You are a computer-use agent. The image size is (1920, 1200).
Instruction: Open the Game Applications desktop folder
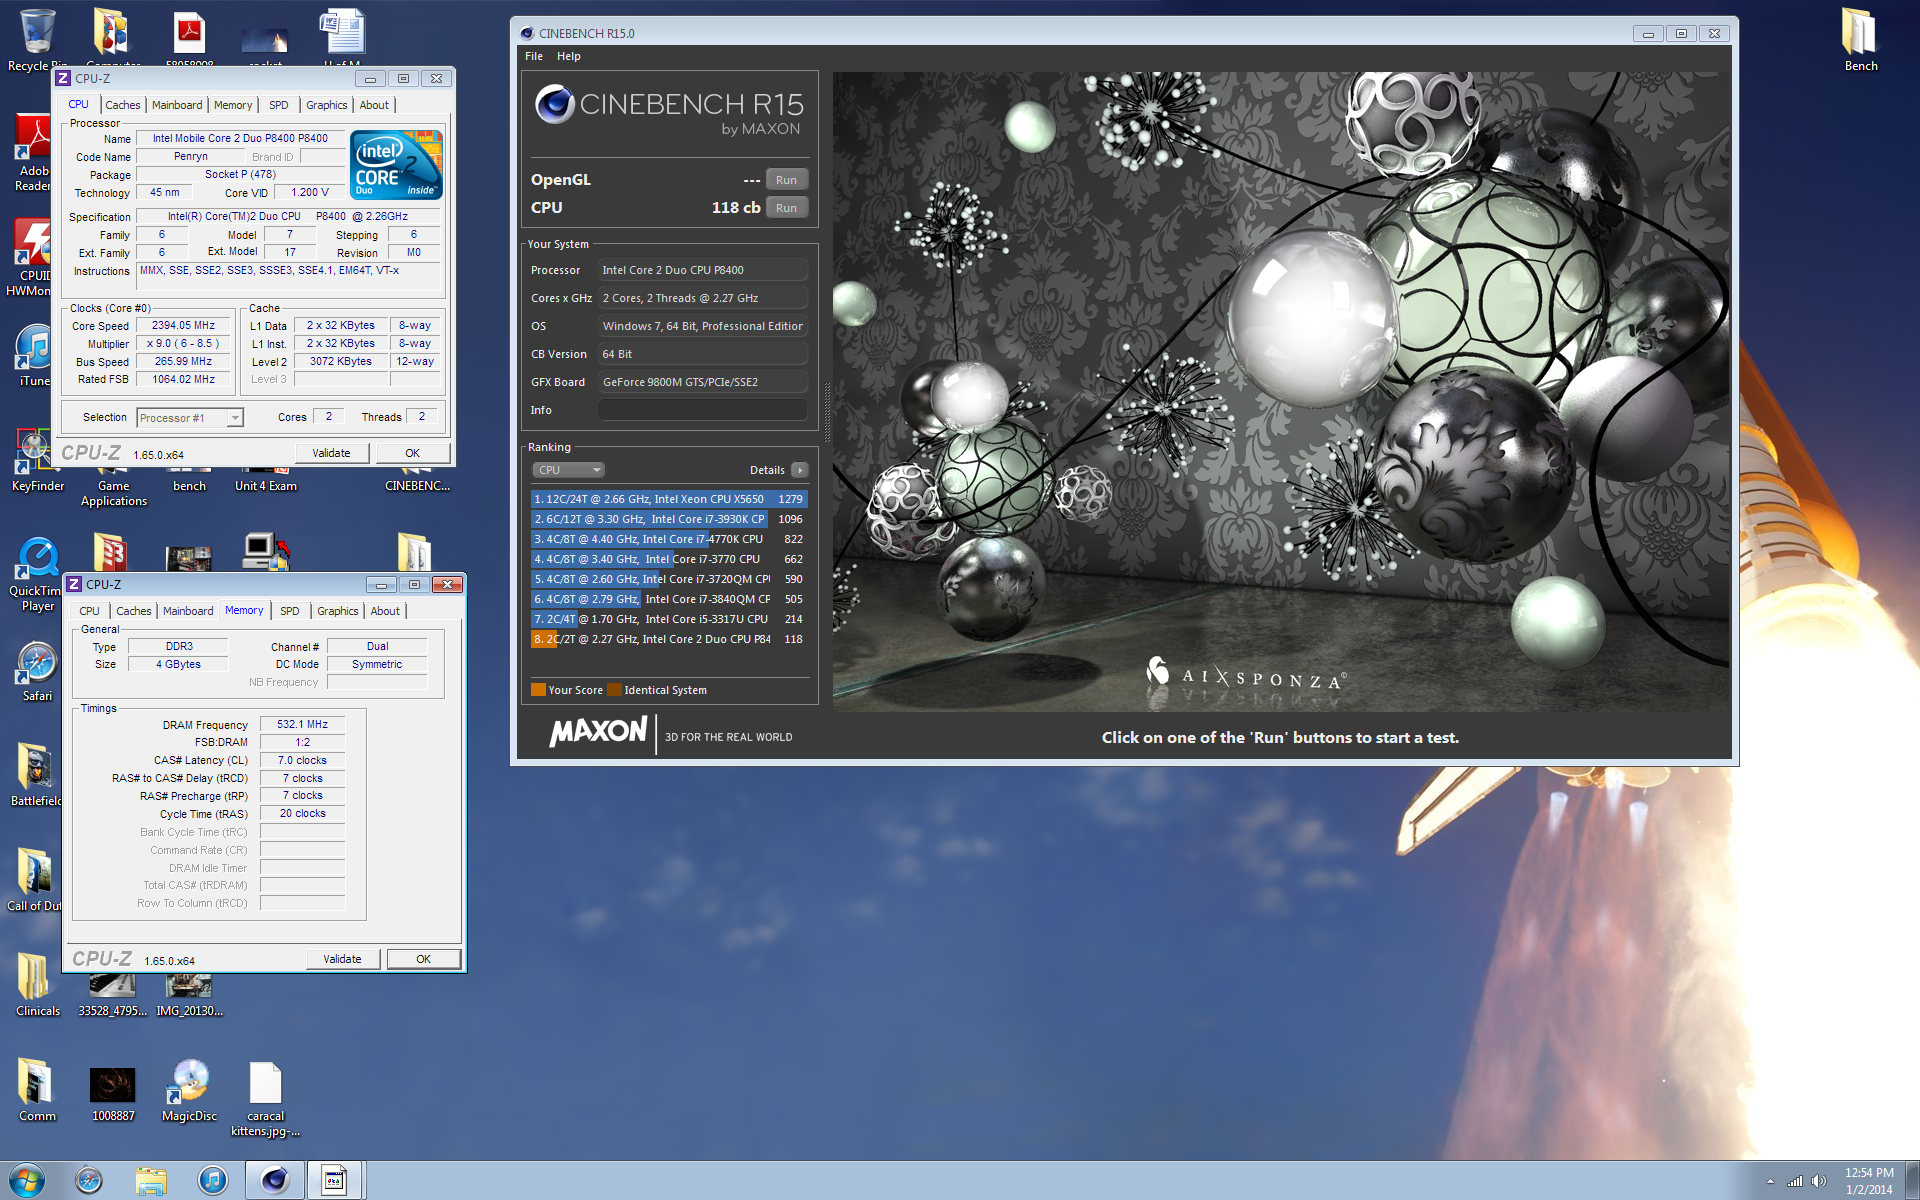coord(113,487)
